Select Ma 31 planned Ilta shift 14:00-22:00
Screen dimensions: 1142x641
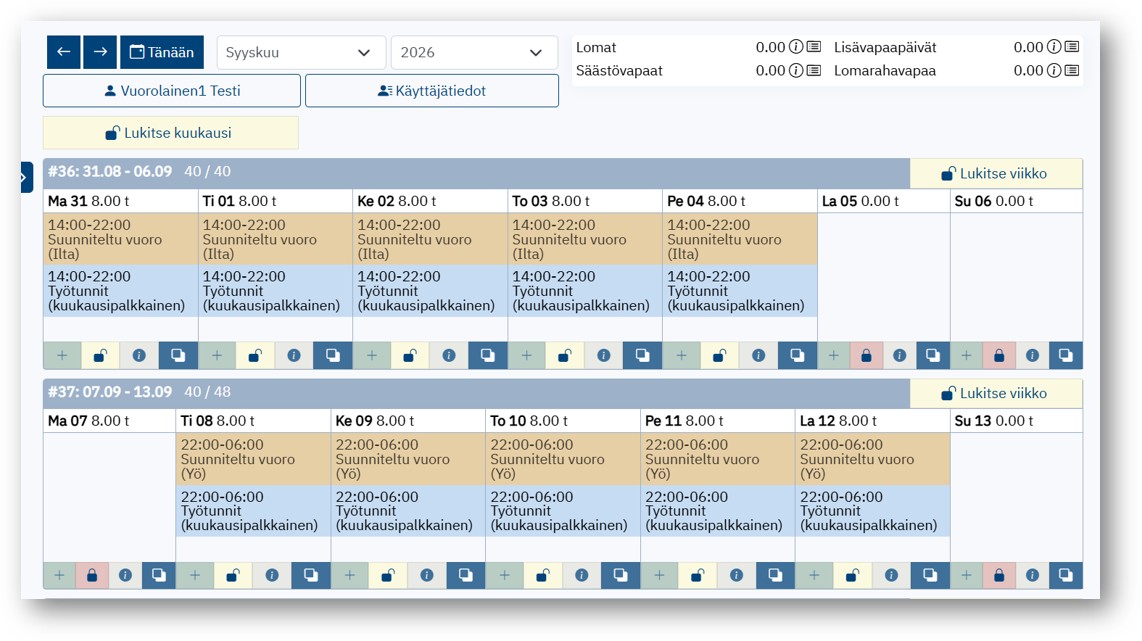121,239
